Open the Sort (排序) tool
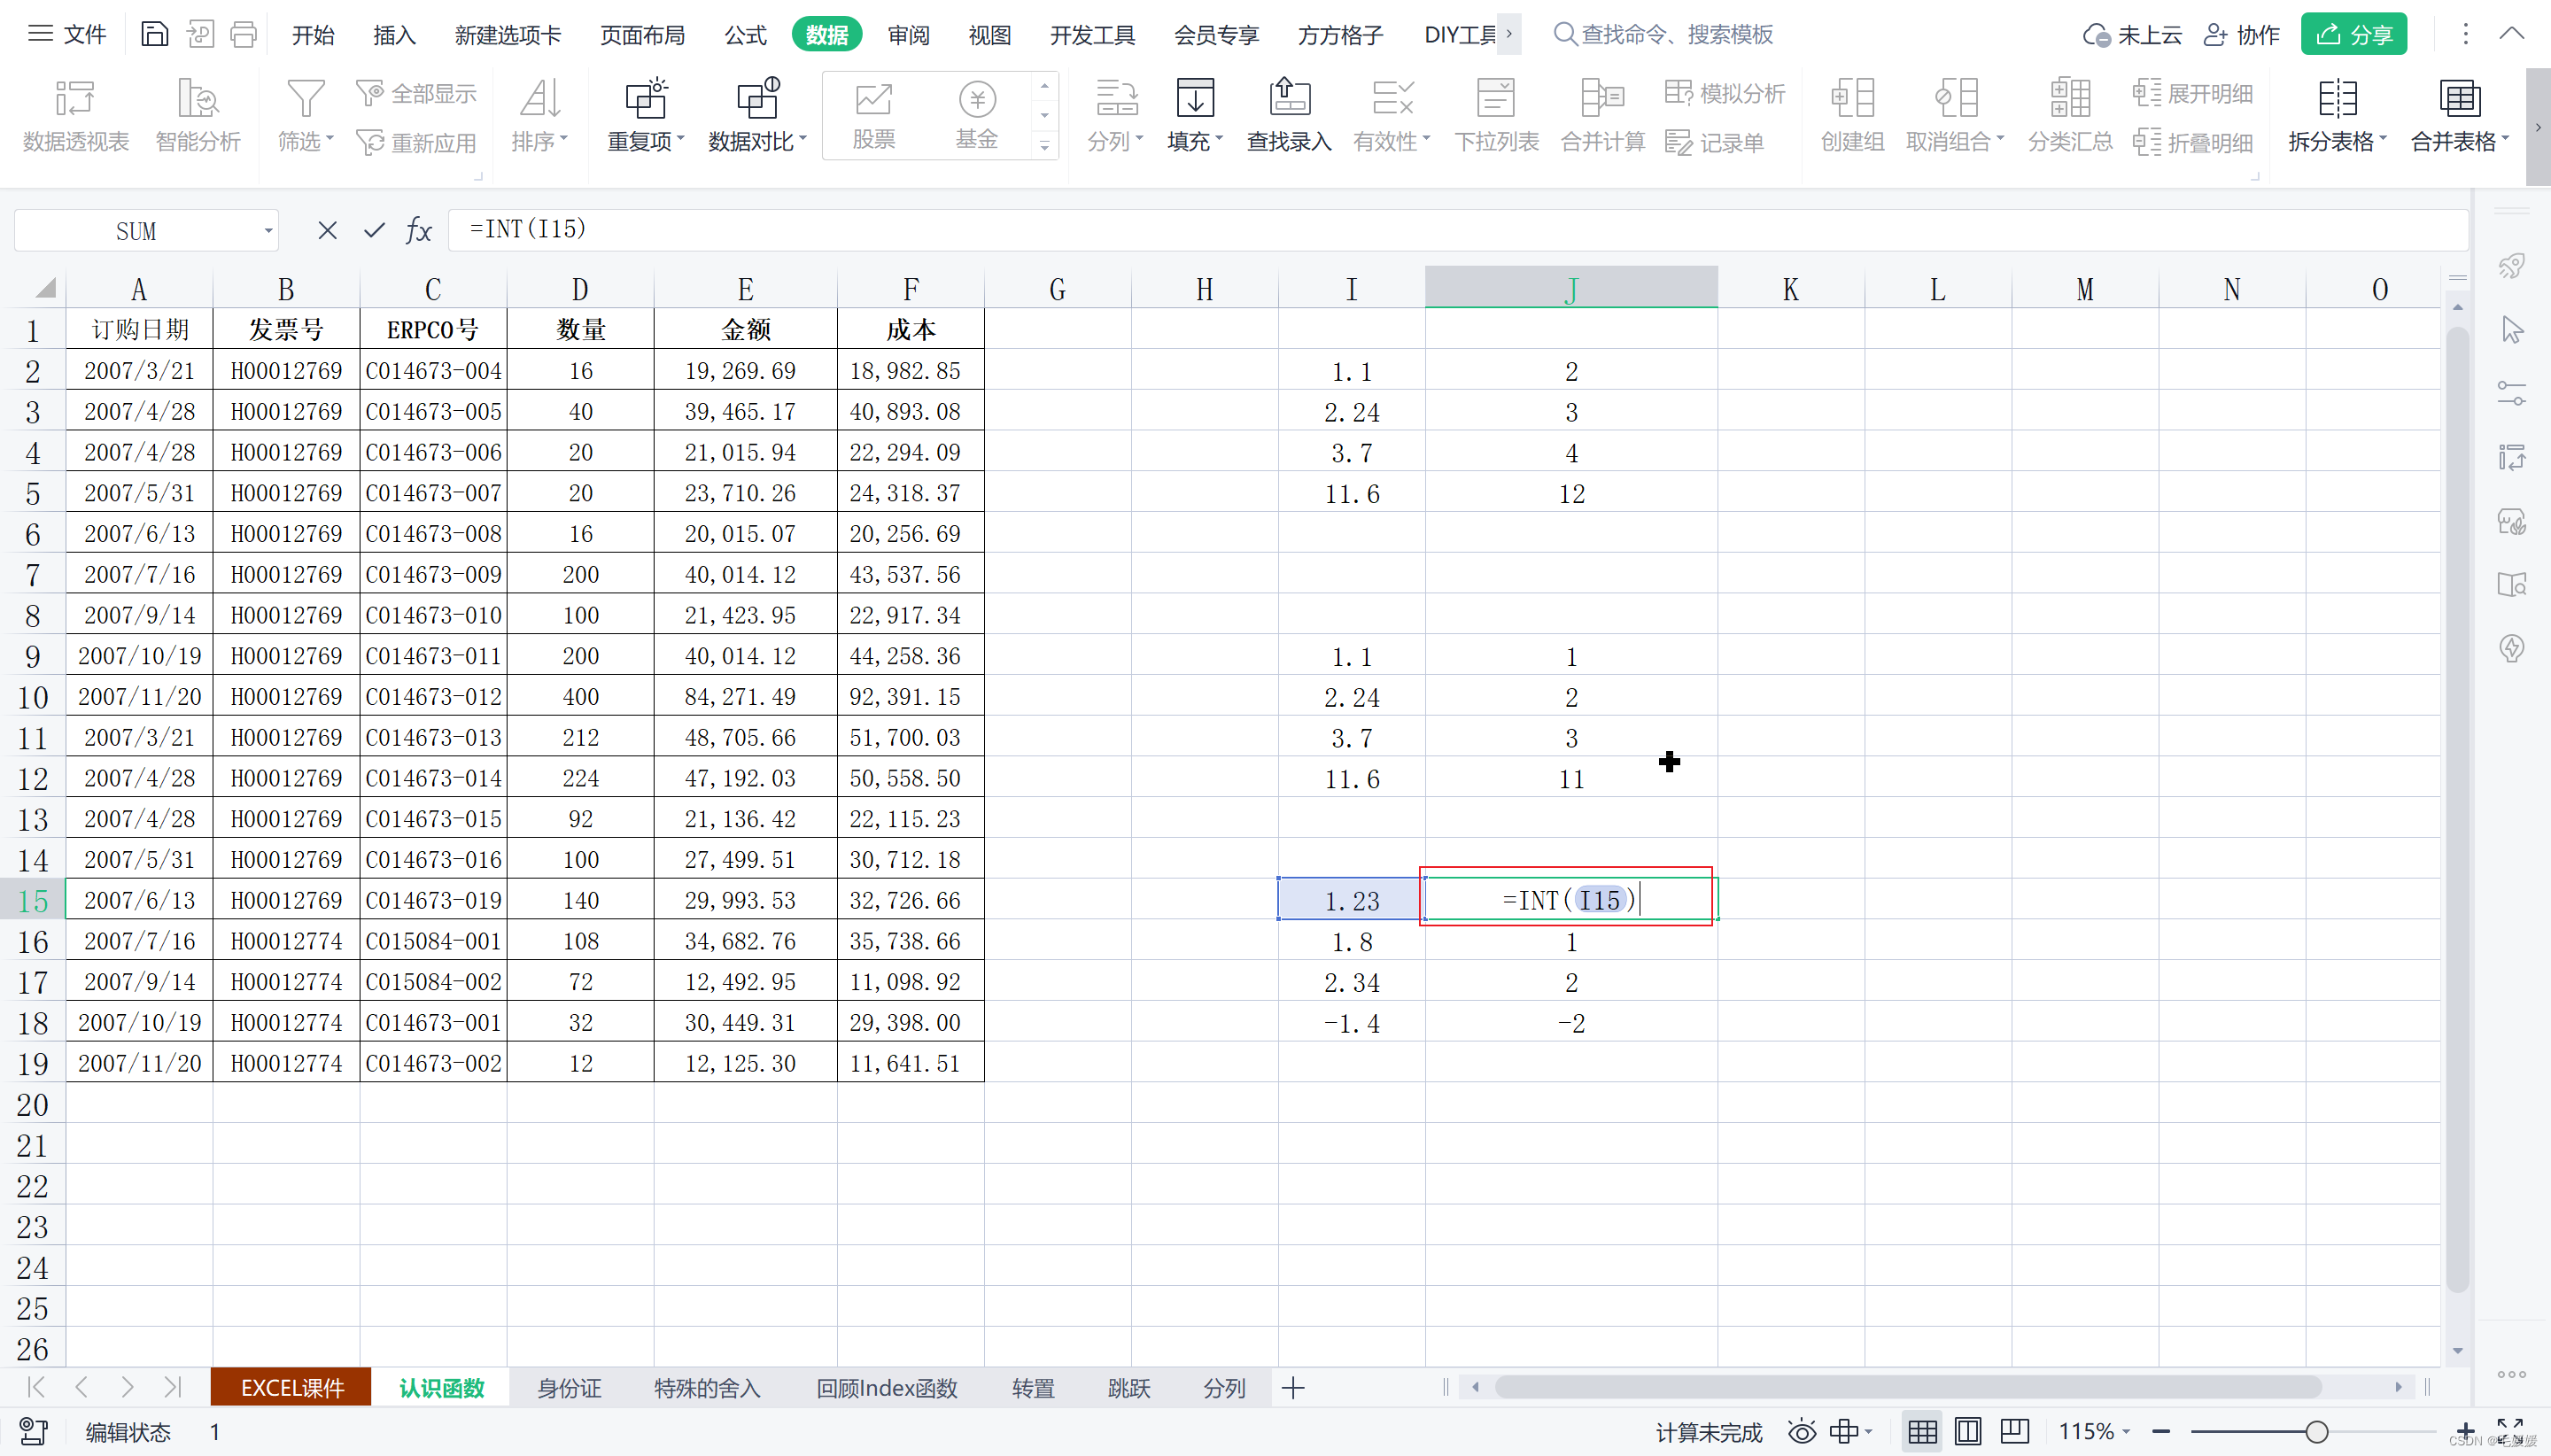This screenshot has height=1456, width=2551. 540,116
